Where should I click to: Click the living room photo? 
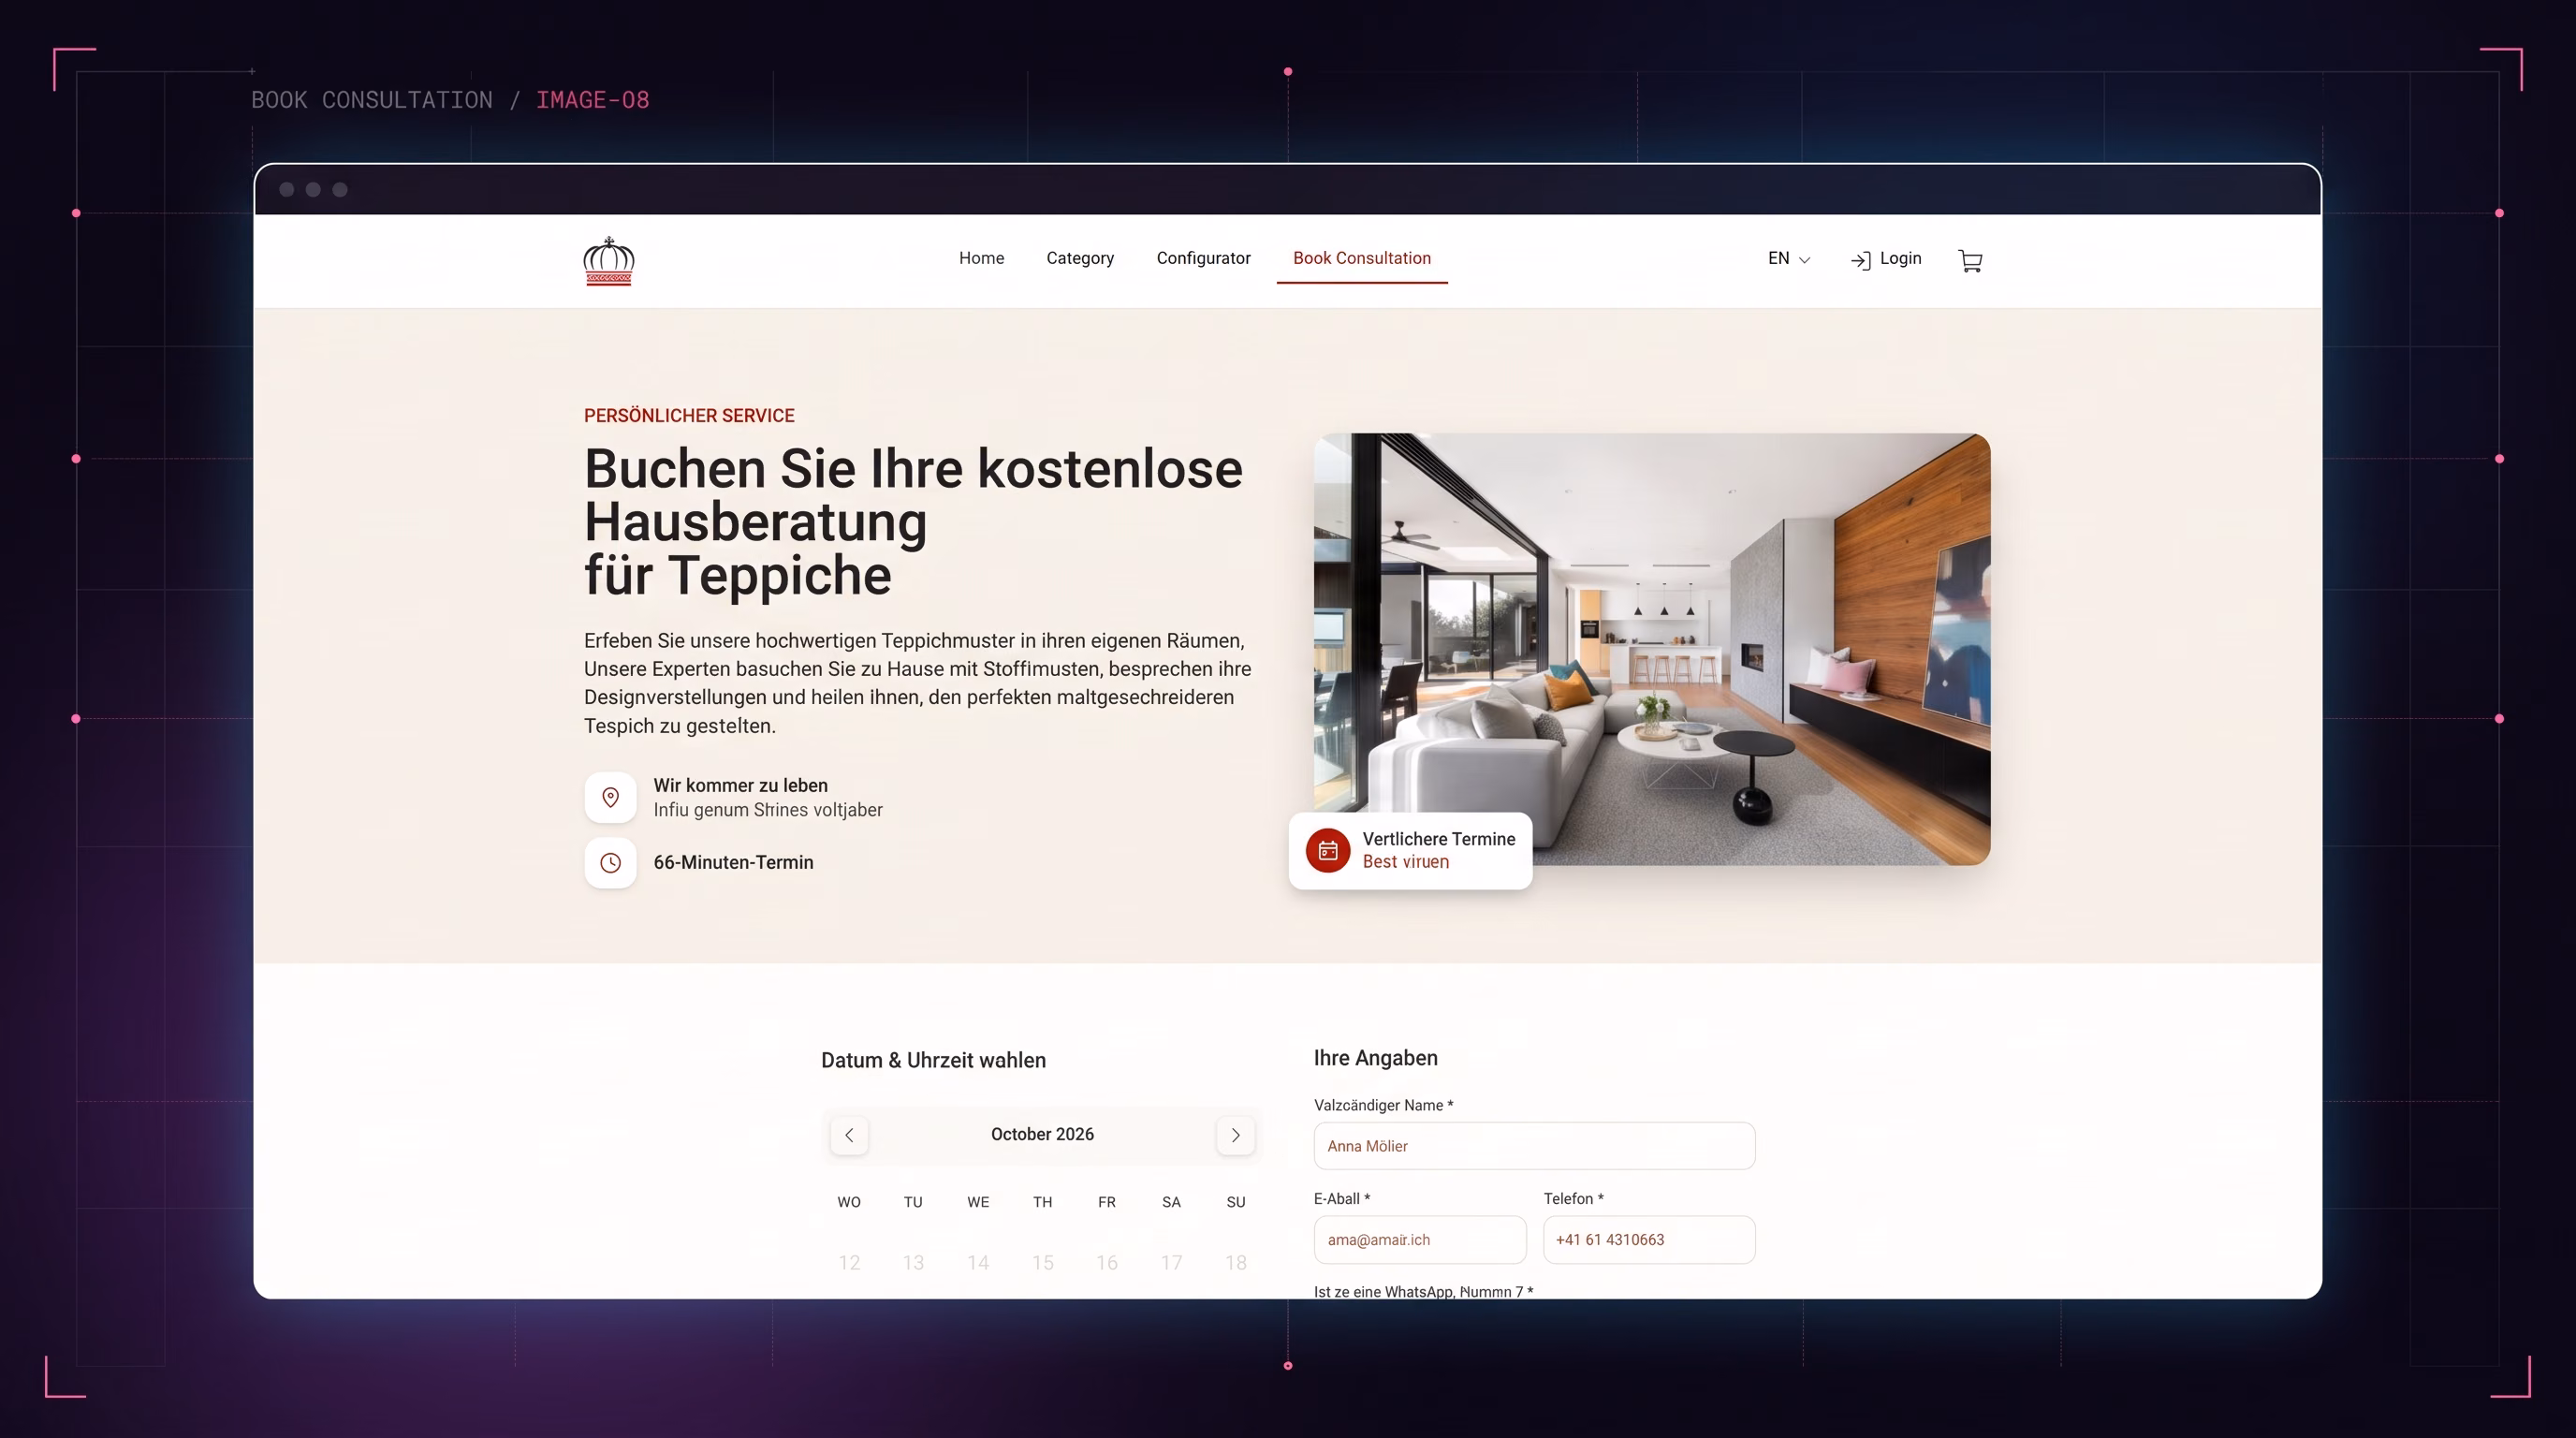(1651, 649)
